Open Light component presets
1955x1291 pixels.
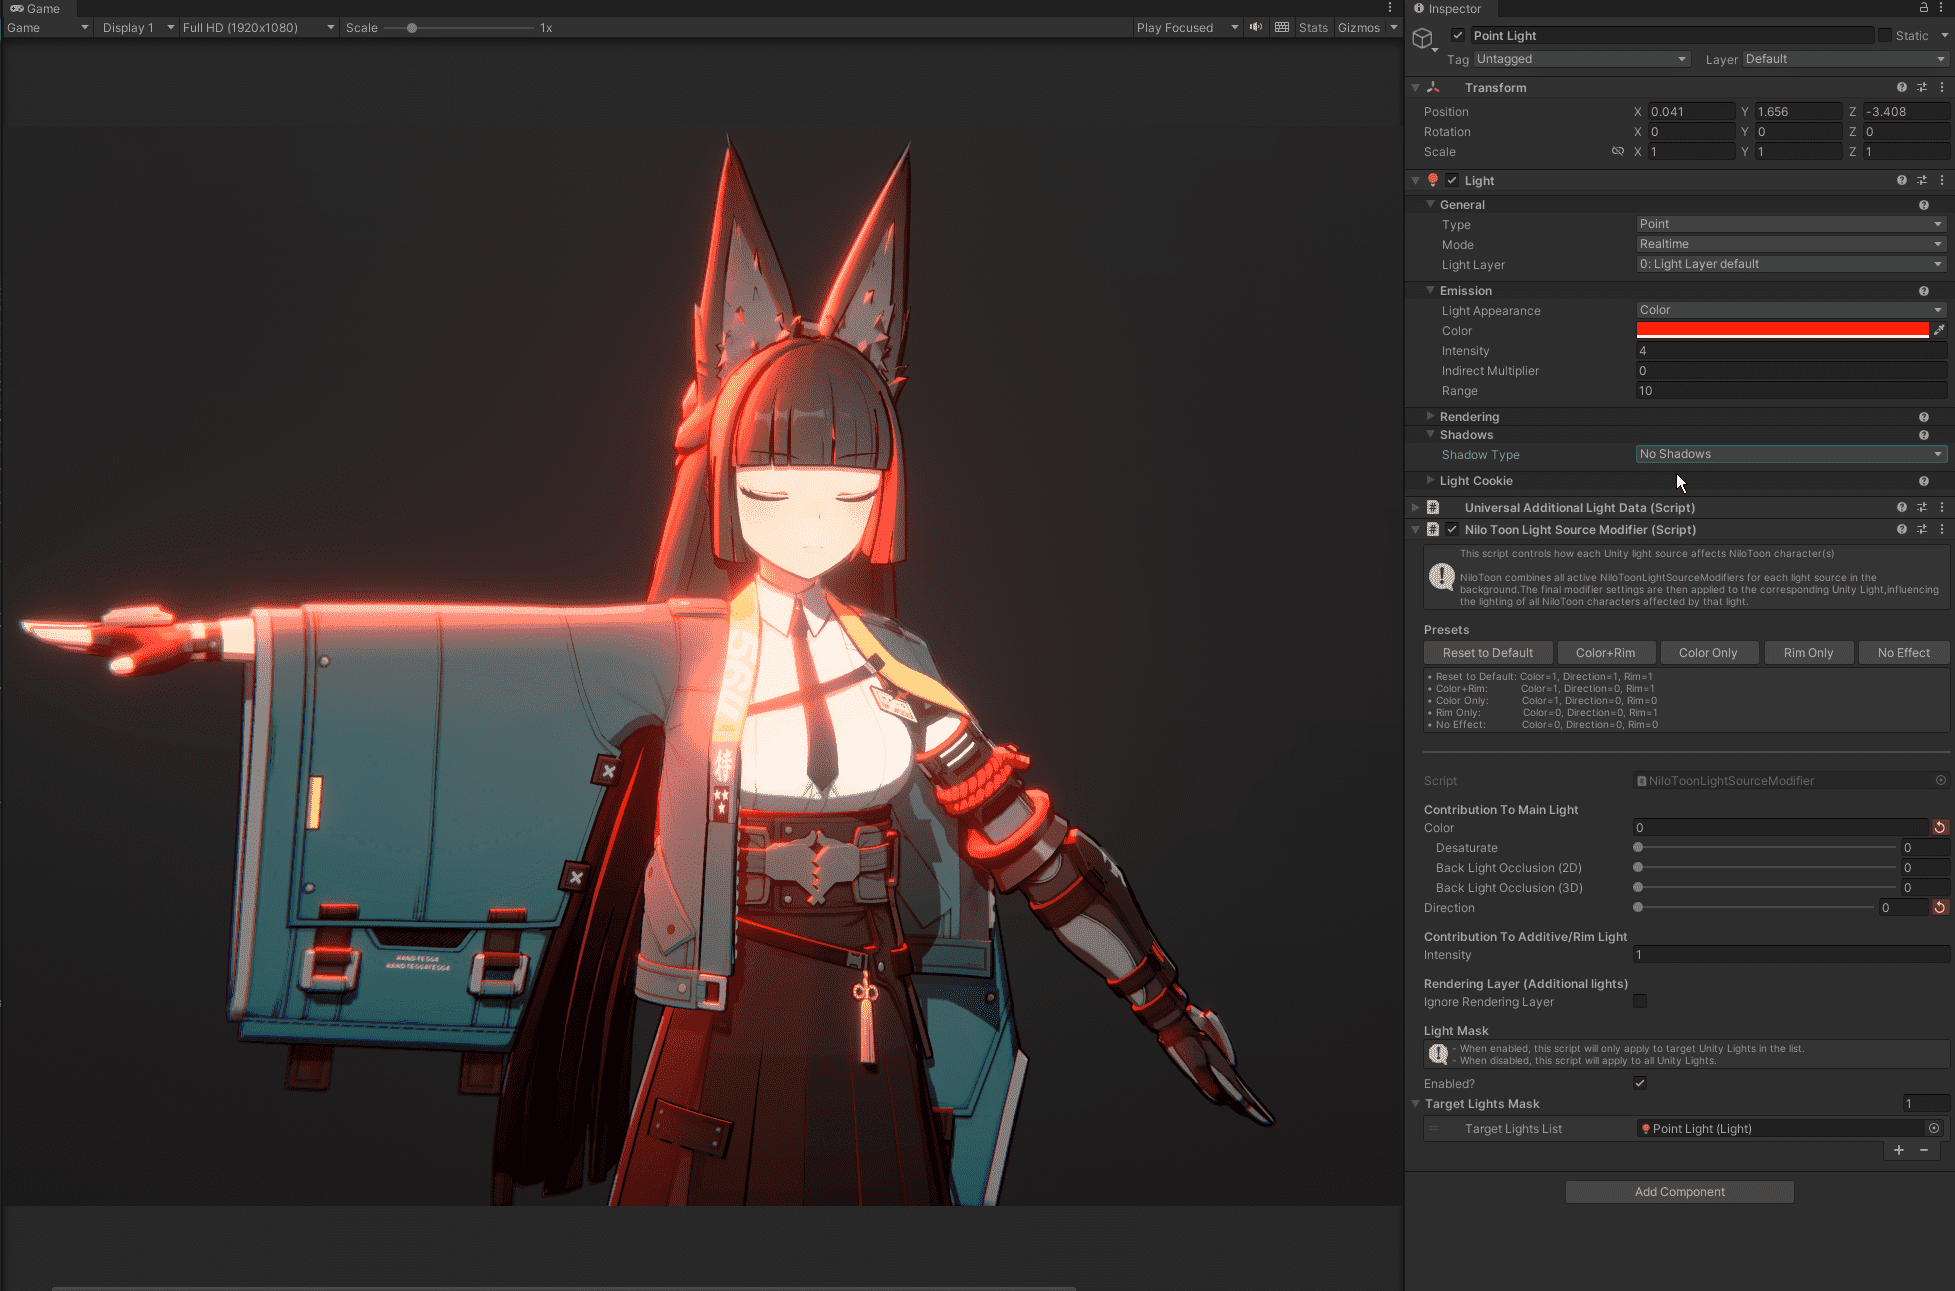1922,181
